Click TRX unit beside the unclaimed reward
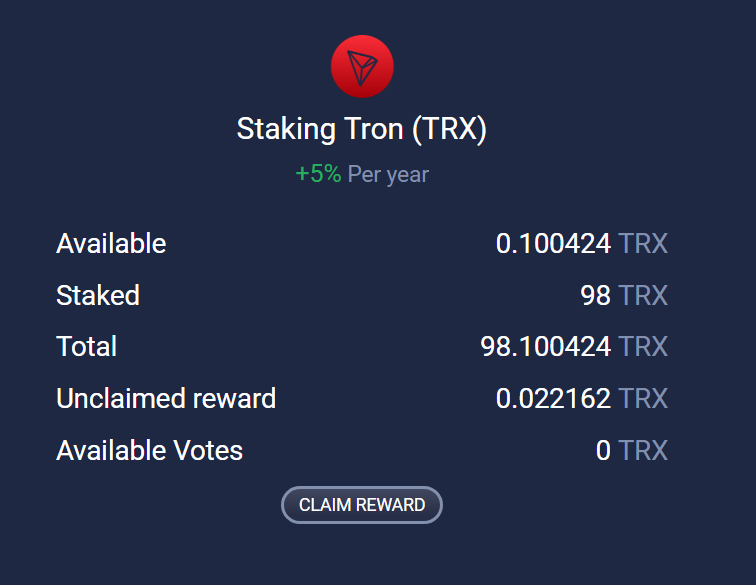Image resolution: width=756 pixels, height=585 pixels. 643,398
